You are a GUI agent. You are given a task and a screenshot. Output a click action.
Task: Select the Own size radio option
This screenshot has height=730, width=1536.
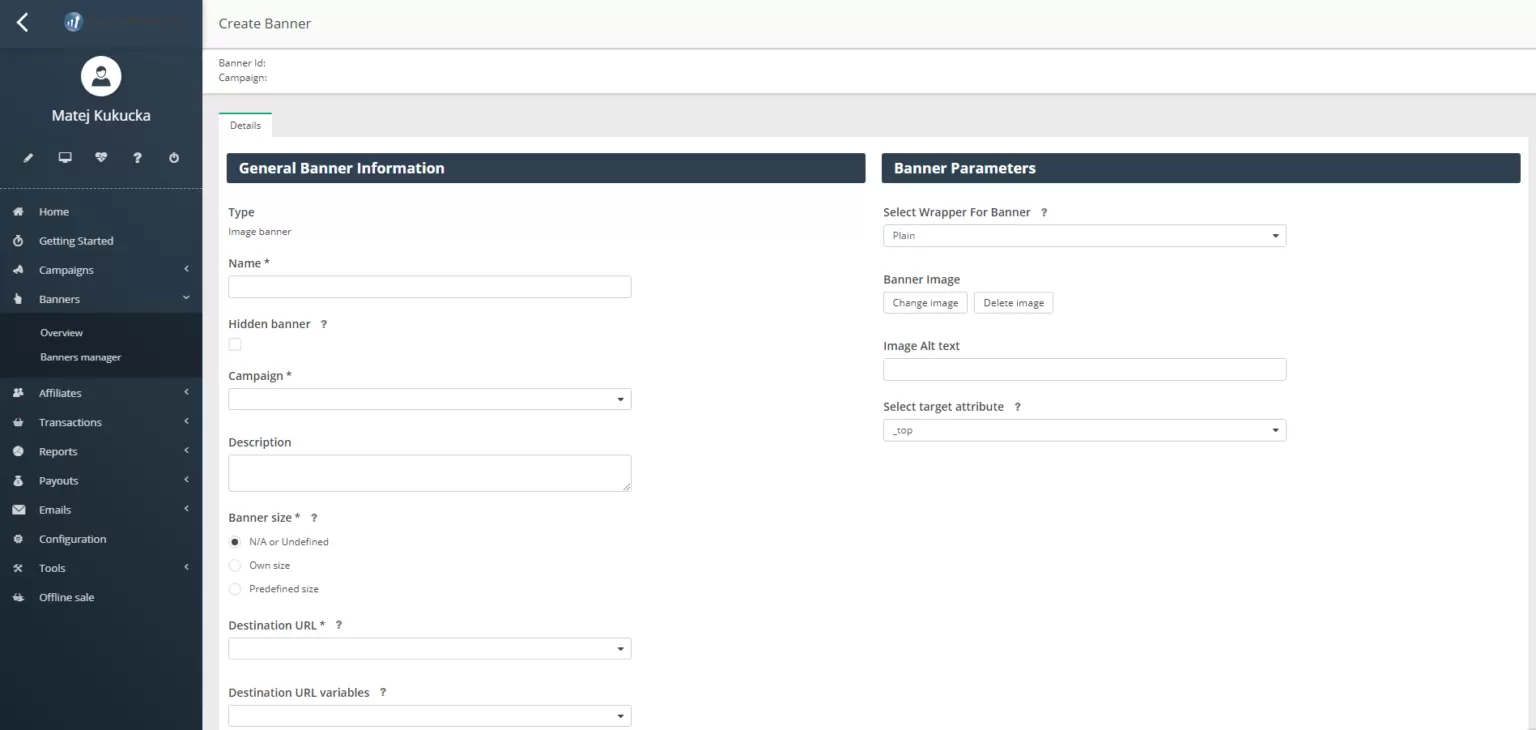click(235, 565)
